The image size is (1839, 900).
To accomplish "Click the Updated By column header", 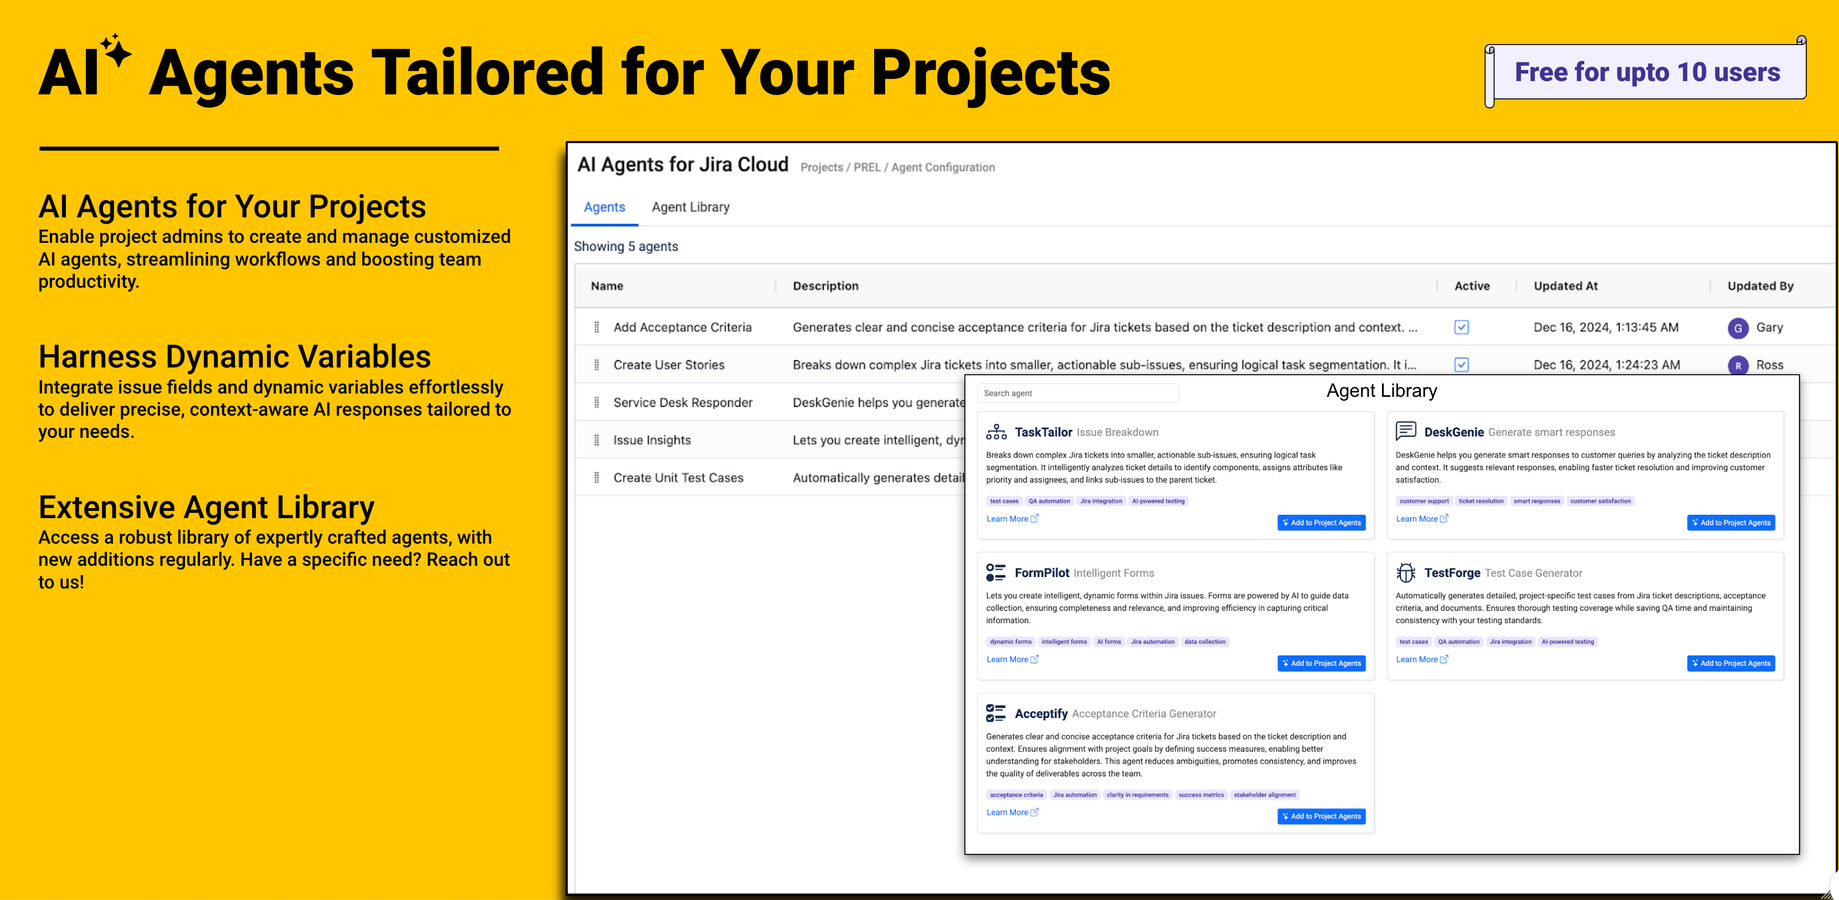I will [1761, 286].
